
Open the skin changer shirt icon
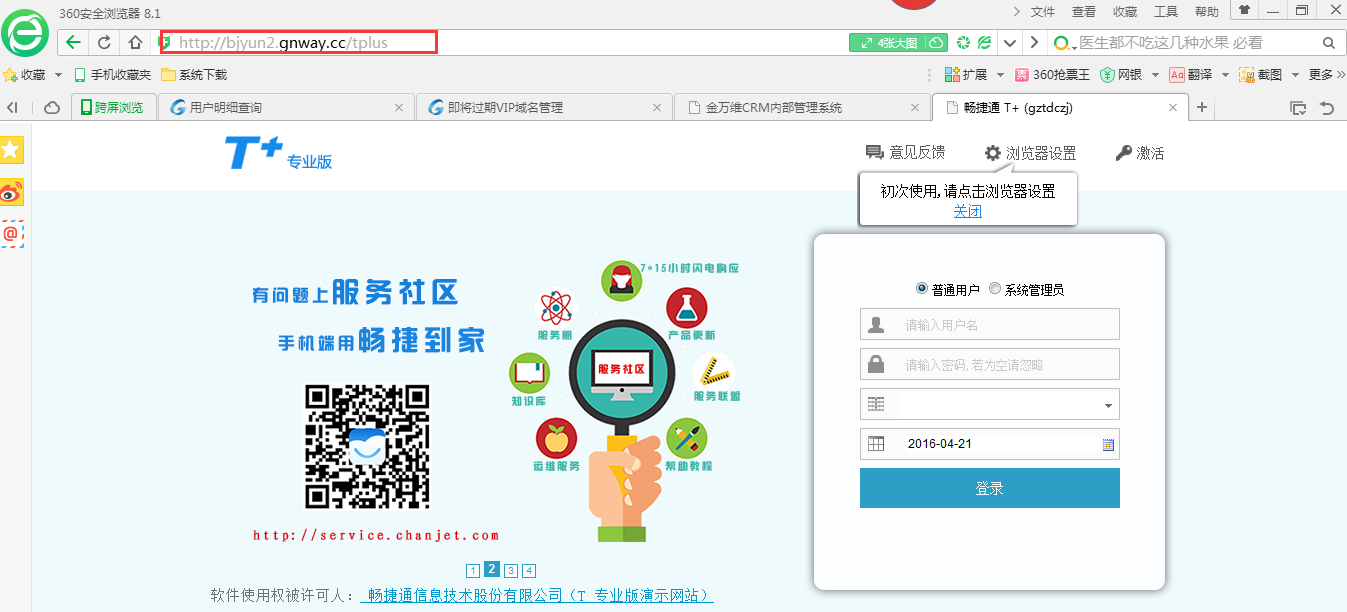tap(1244, 10)
